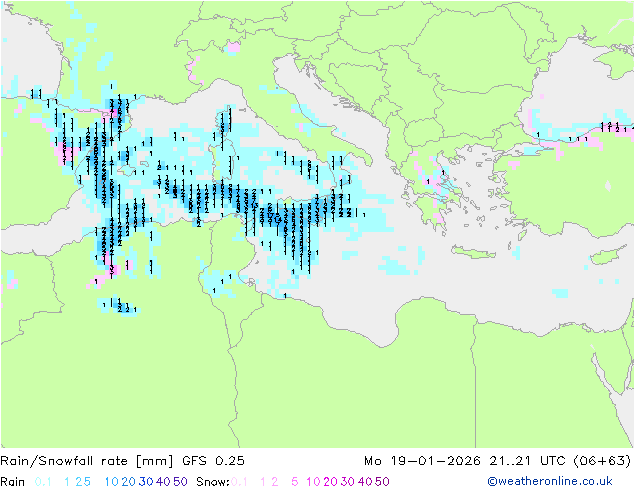Click the 'Rain' legend label
This screenshot has height=490, width=634.
click(13, 482)
